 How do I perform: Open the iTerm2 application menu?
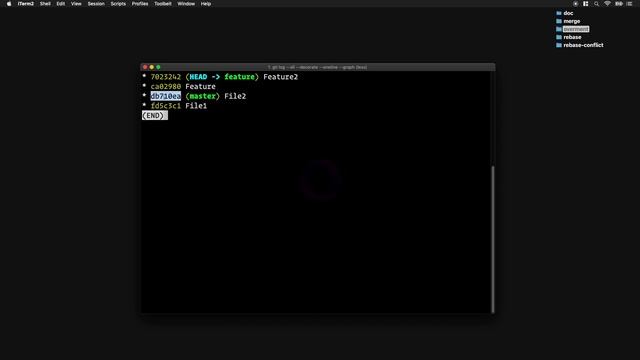click(26, 4)
